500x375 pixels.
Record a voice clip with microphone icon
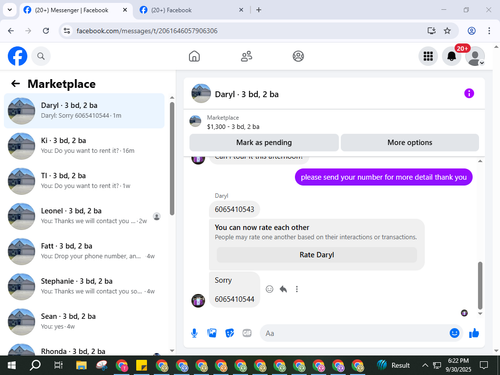pyautogui.click(x=194, y=333)
